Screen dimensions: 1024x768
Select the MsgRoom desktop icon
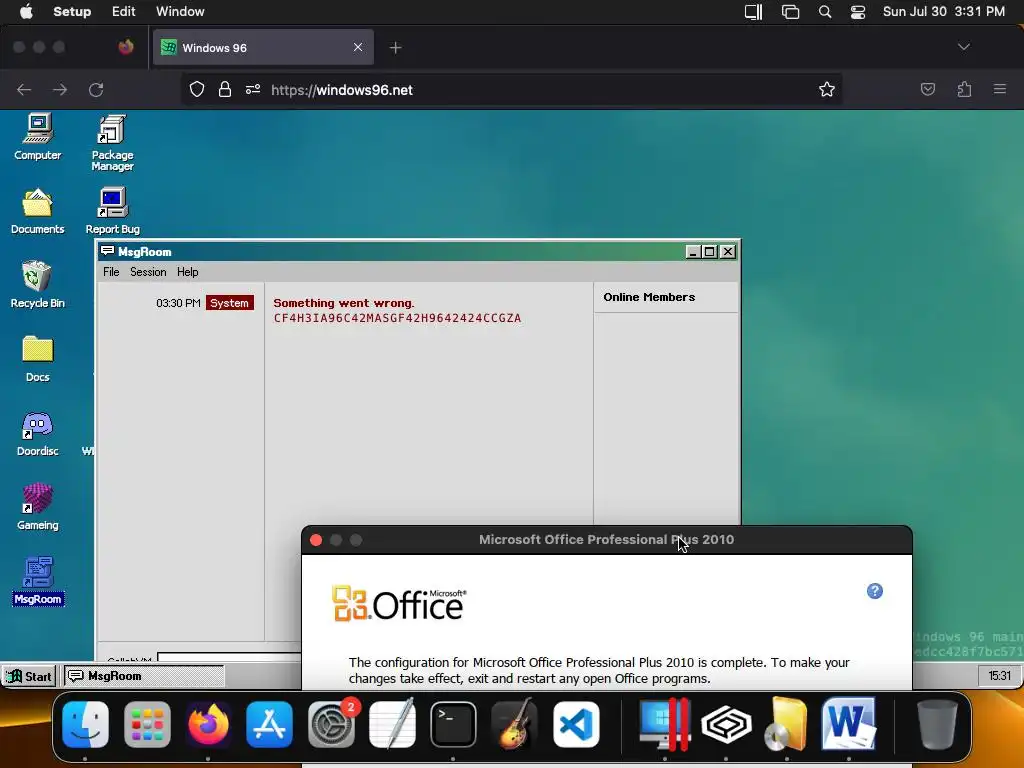[x=38, y=581]
